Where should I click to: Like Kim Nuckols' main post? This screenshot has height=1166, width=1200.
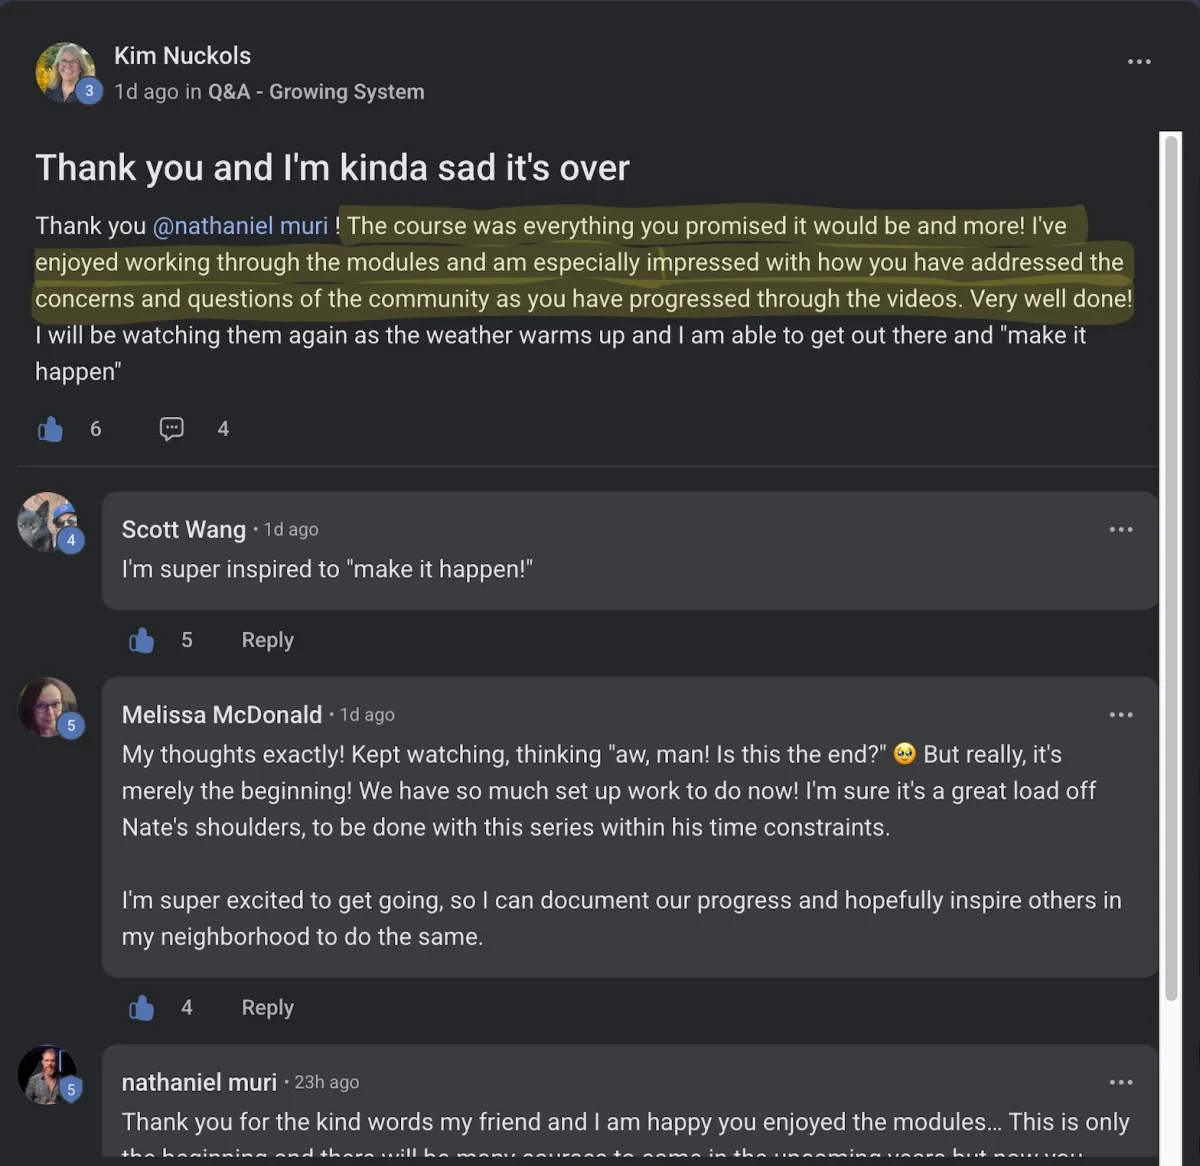pyautogui.click(x=50, y=429)
